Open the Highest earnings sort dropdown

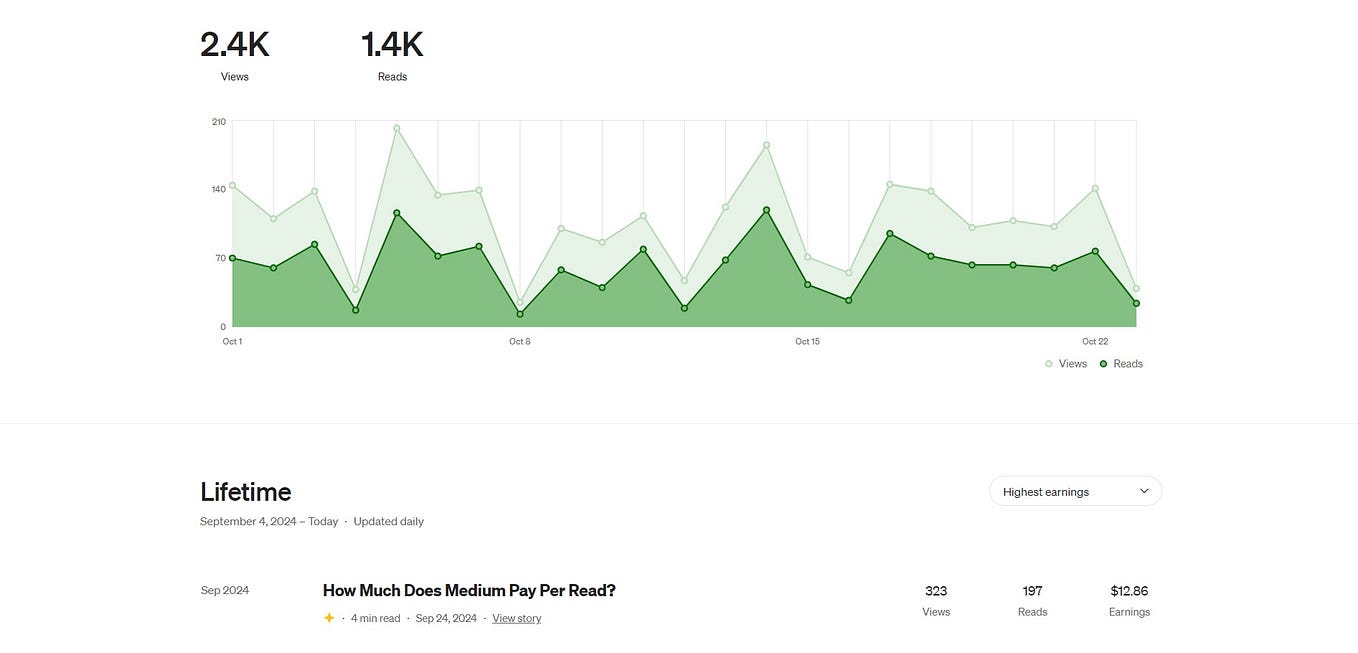point(1075,490)
